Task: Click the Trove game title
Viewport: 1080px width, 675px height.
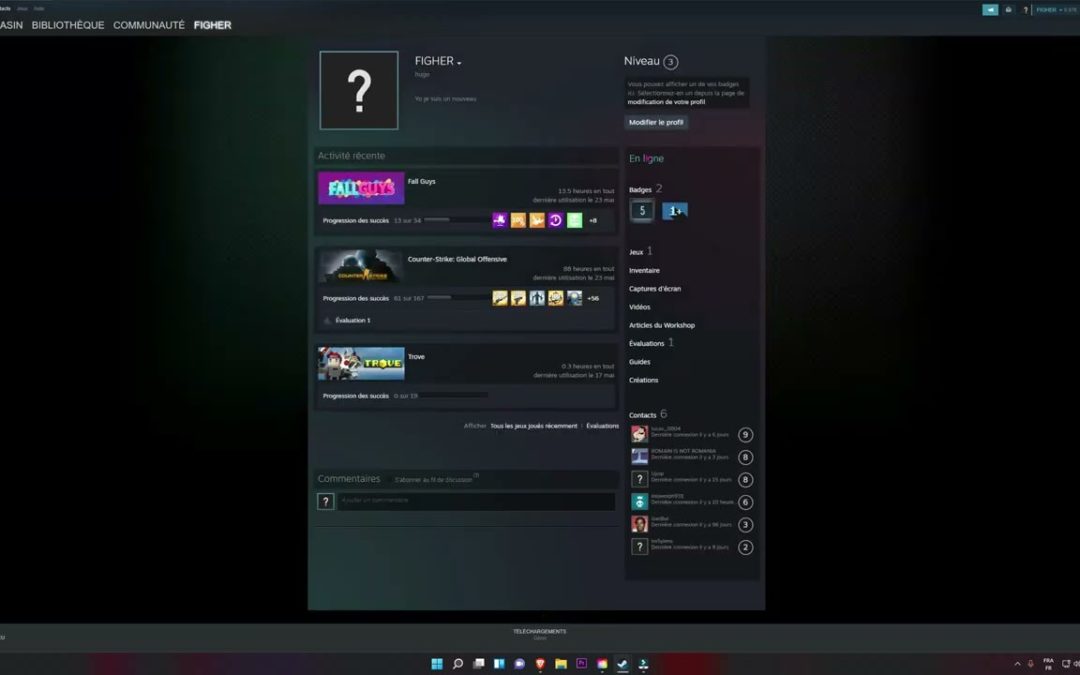Action: point(416,357)
